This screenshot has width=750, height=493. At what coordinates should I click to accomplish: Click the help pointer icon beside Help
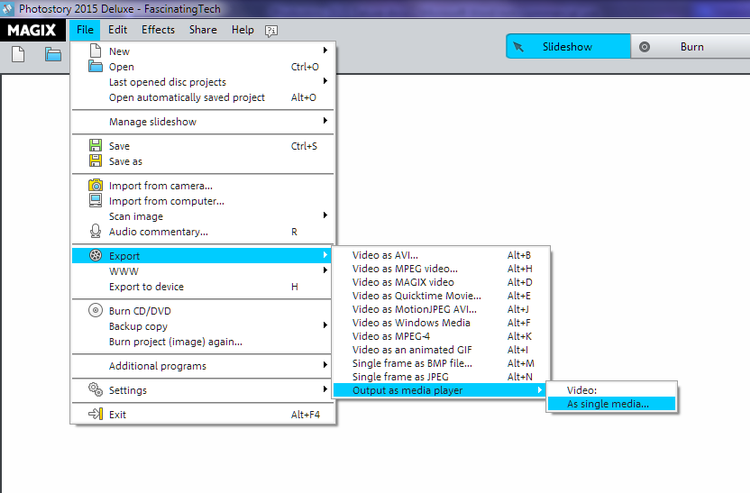coord(271,31)
